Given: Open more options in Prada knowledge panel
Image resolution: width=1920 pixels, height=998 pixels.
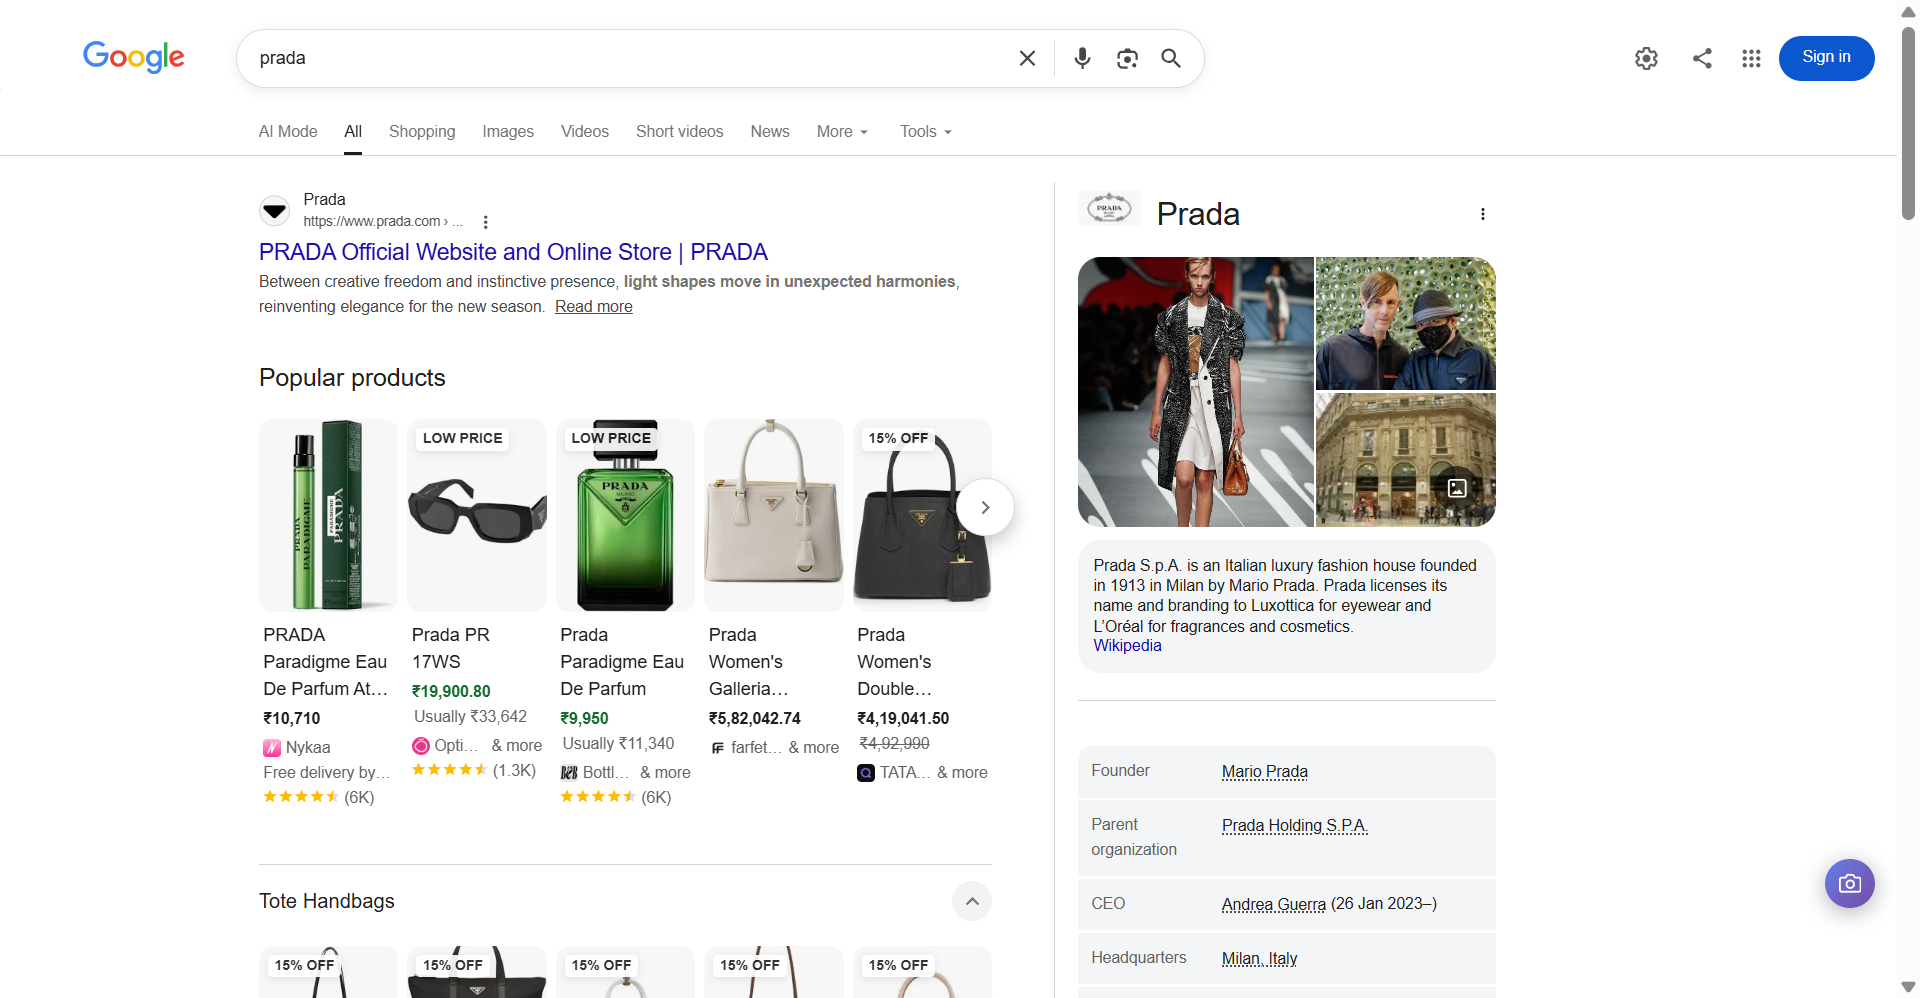Looking at the screenshot, I should click(x=1483, y=214).
